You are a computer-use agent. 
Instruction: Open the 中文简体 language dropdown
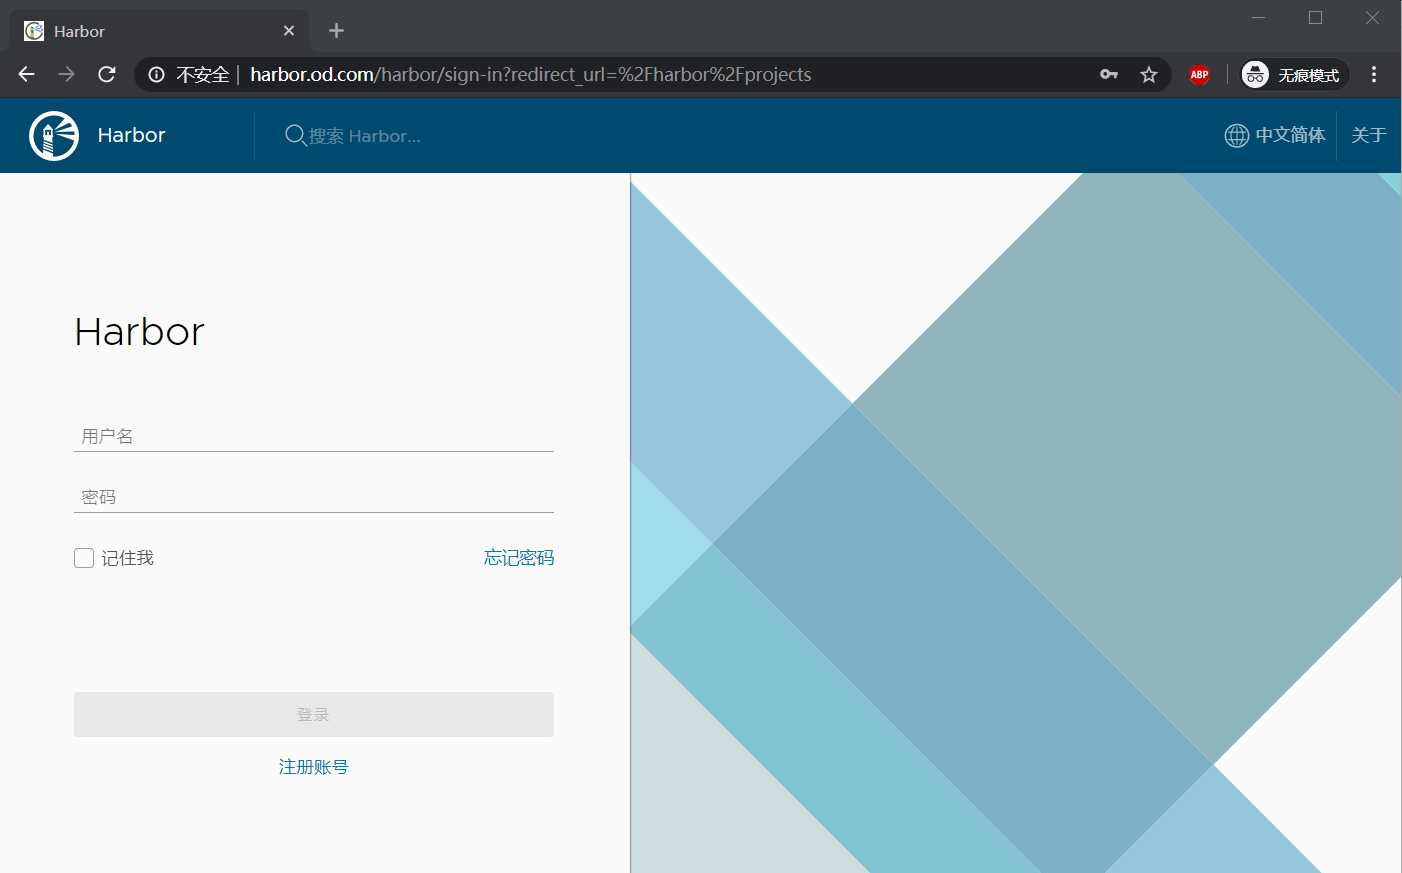pyautogui.click(x=1275, y=135)
